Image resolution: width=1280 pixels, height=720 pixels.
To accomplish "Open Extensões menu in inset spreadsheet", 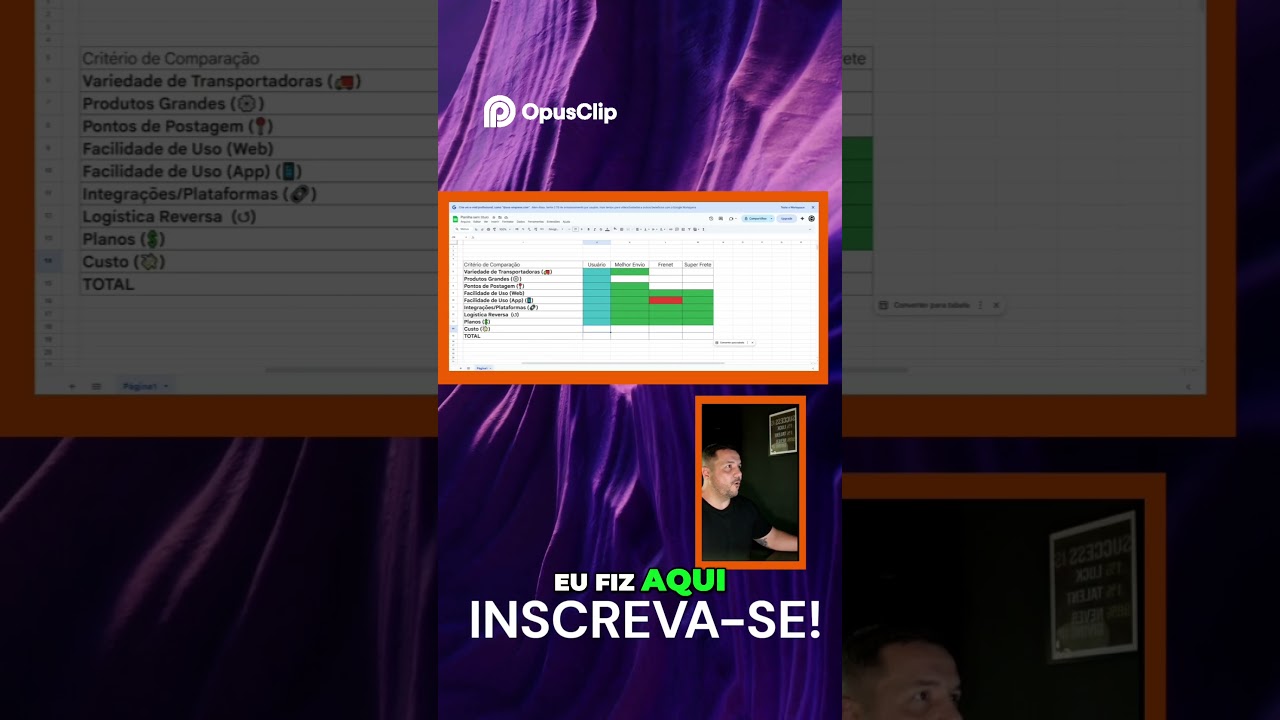I will 553,221.
